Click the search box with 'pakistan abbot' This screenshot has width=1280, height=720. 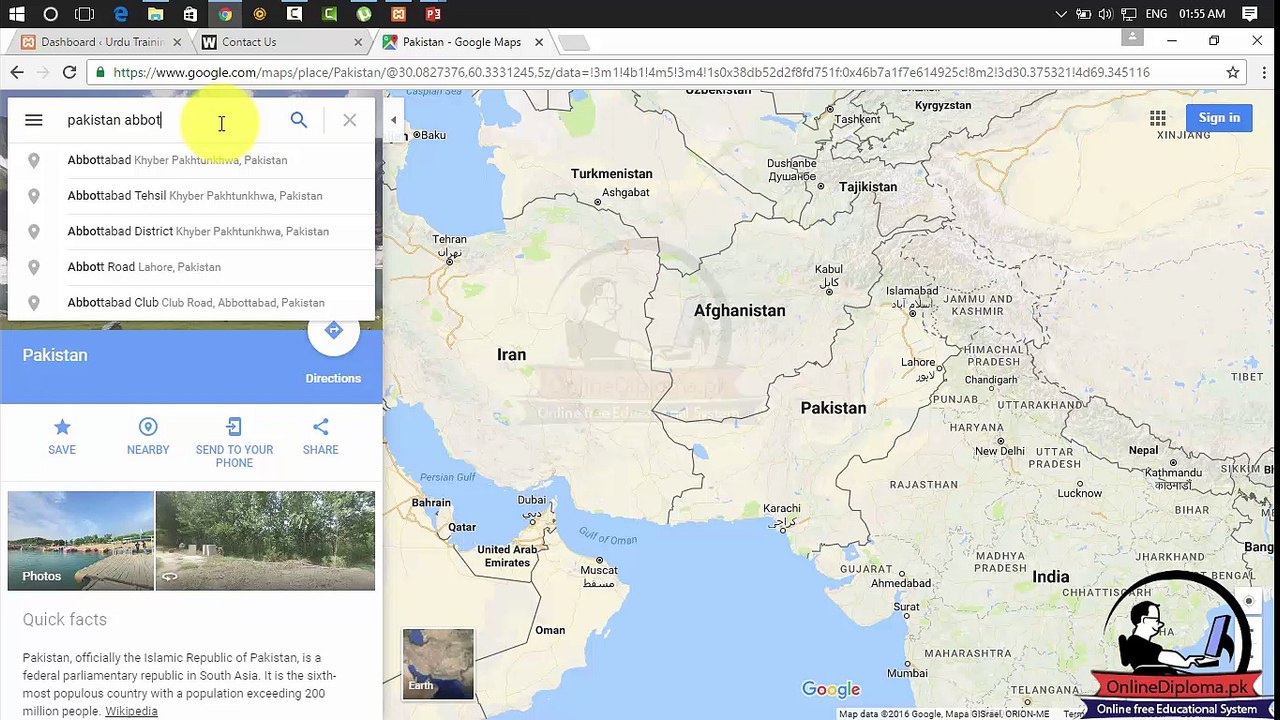(170, 120)
